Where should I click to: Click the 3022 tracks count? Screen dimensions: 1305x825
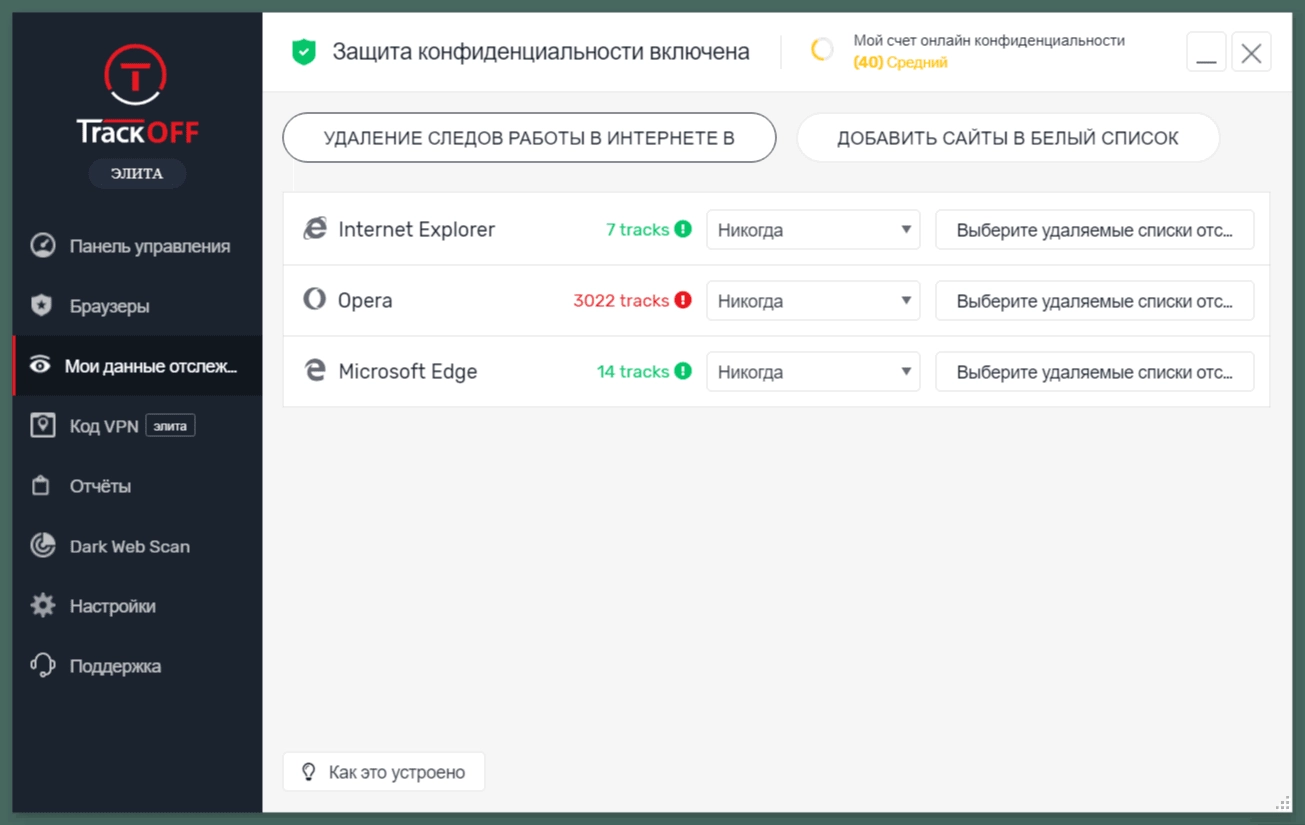click(x=621, y=300)
